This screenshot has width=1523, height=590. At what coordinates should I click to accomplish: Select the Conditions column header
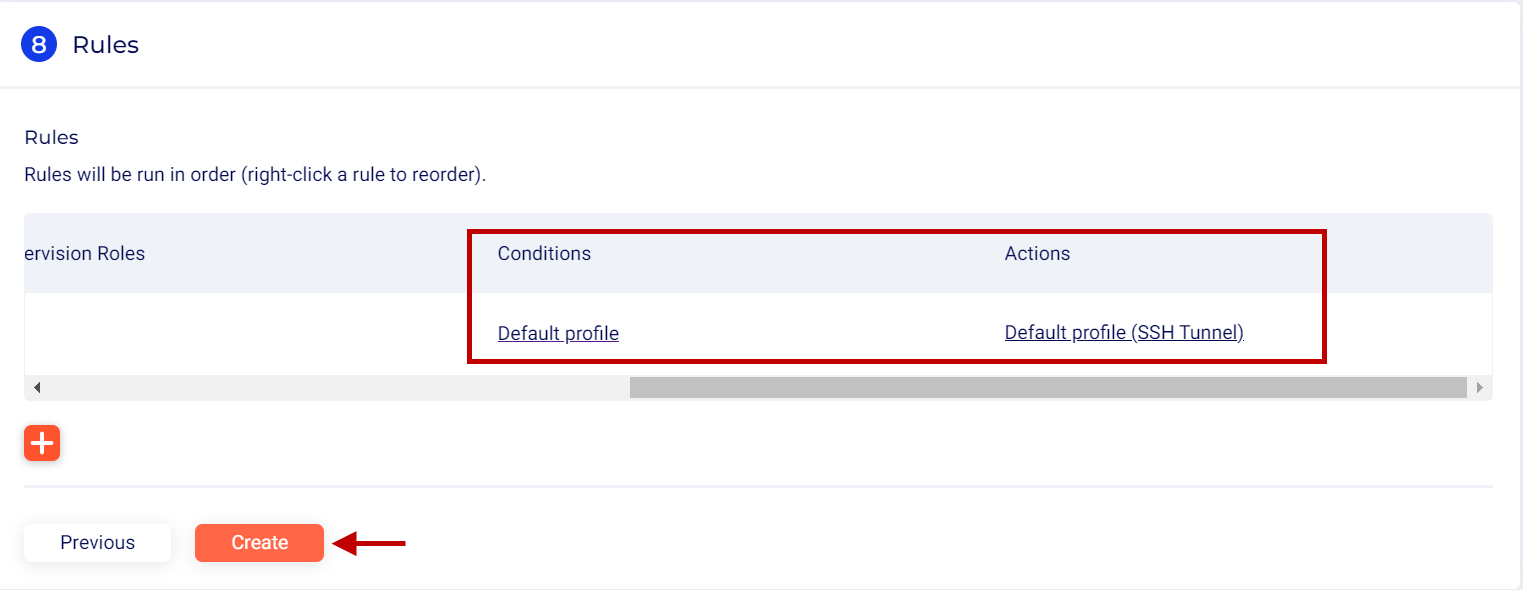click(x=544, y=254)
